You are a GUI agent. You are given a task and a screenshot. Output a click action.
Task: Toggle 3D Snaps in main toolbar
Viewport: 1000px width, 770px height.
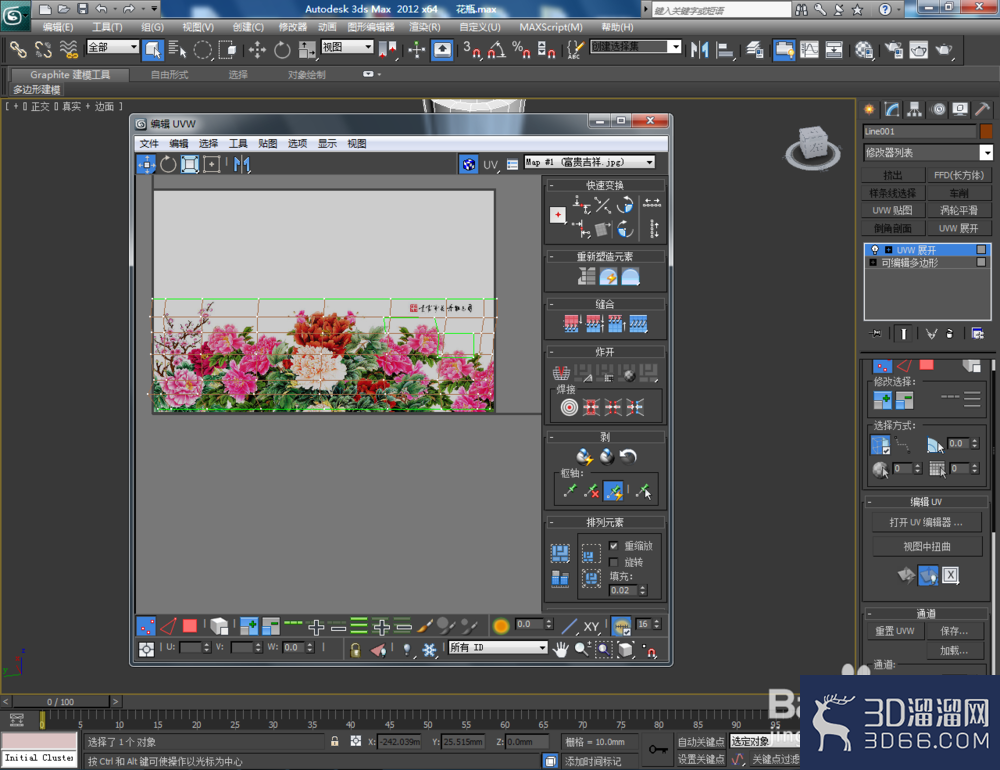pyautogui.click(x=472, y=50)
